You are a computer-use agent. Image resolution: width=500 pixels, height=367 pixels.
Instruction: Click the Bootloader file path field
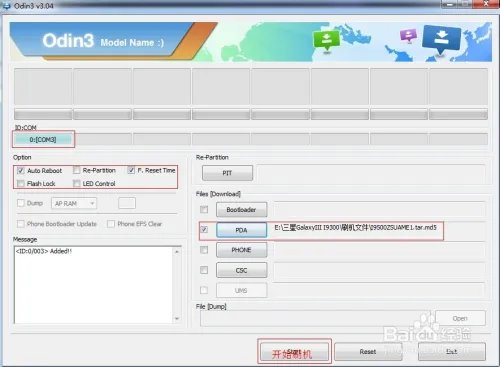pos(379,210)
